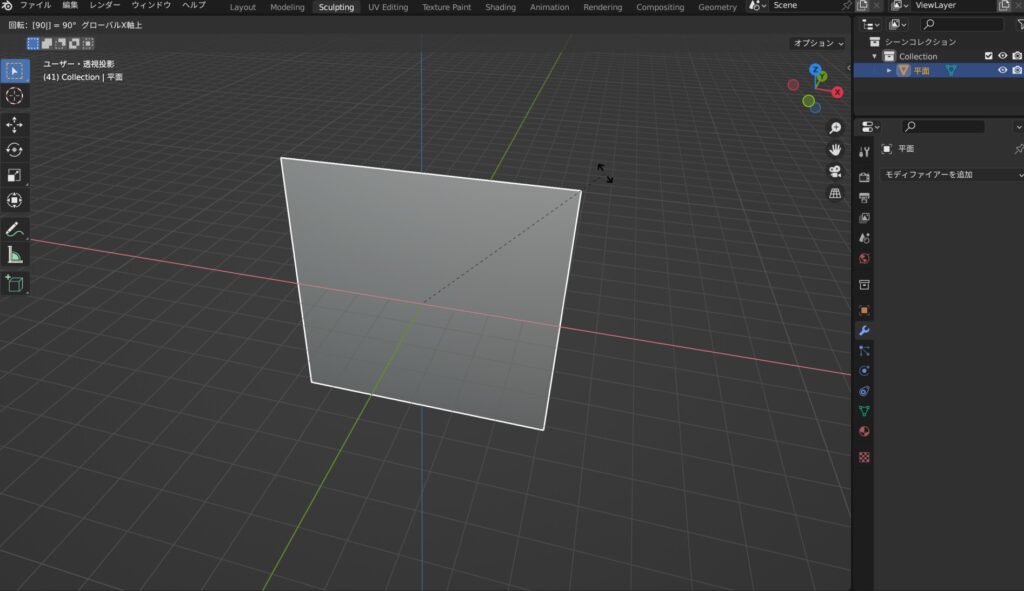Switch to the UV Editing workspace tab
Image resolution: width=1024 pixels, height=591 pixels.
coord(388,7)
